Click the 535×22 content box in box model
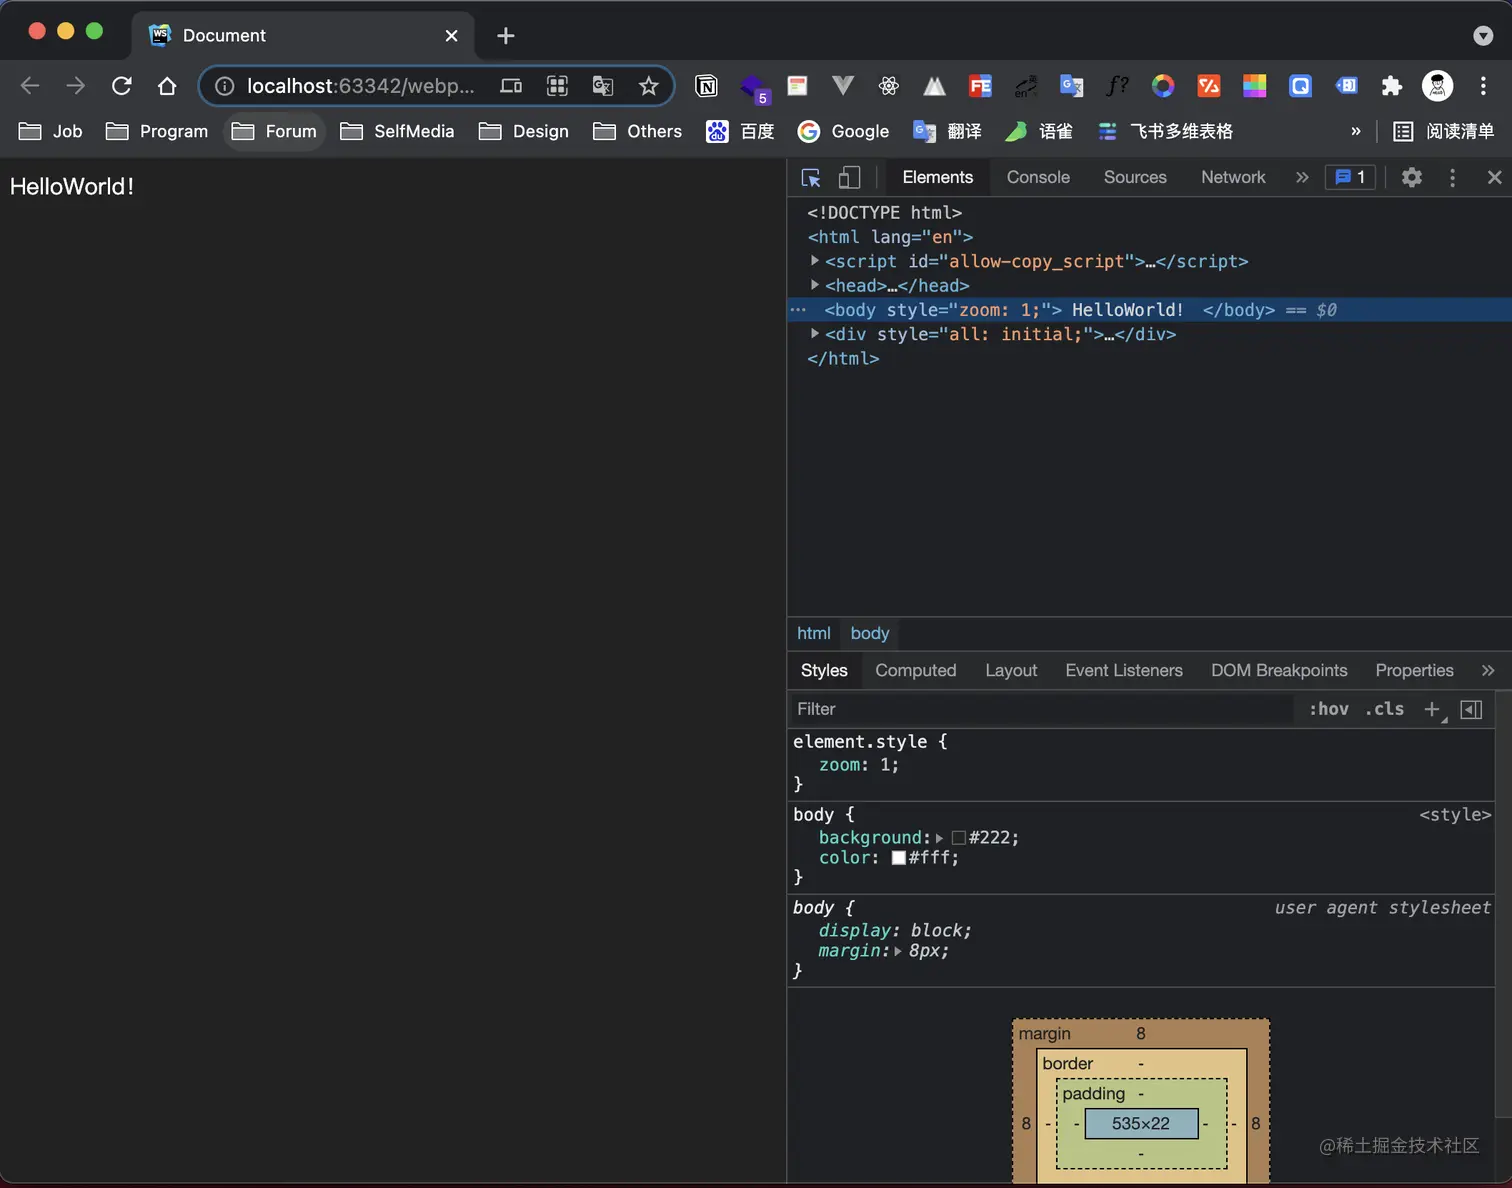 tap(1141, 1123)
